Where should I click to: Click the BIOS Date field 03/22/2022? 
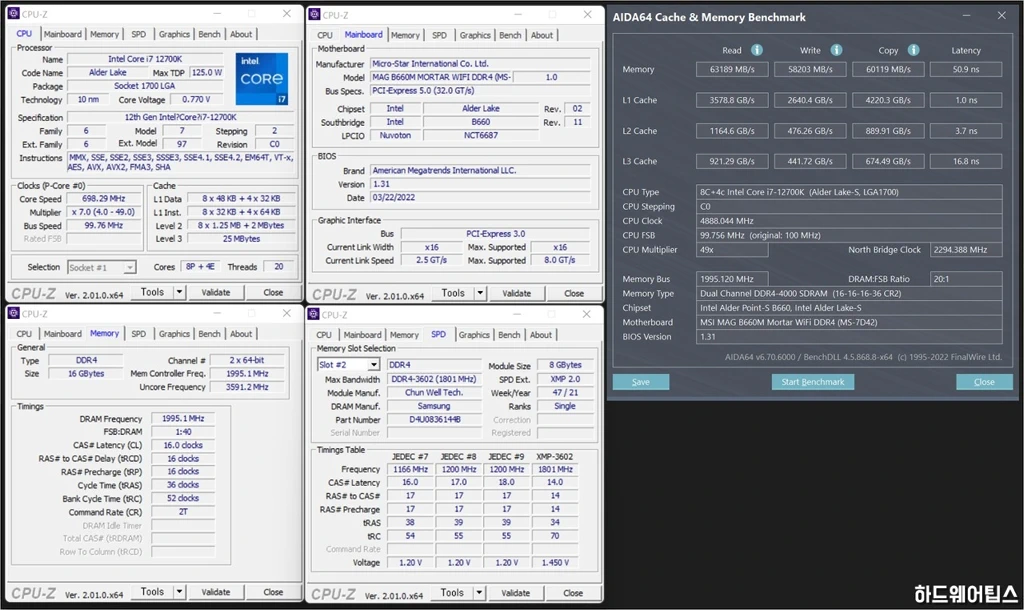click(x=480, y=197)
